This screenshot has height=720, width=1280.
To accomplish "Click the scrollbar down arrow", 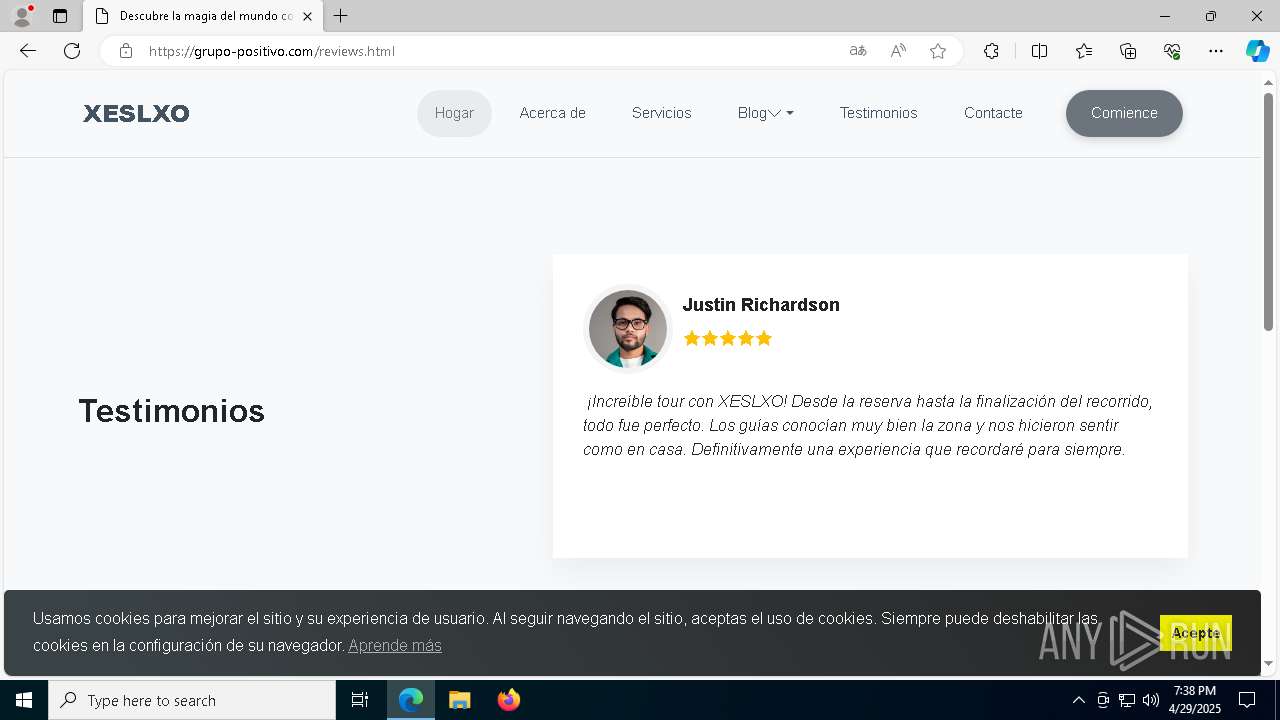I will pos(1269,663).
